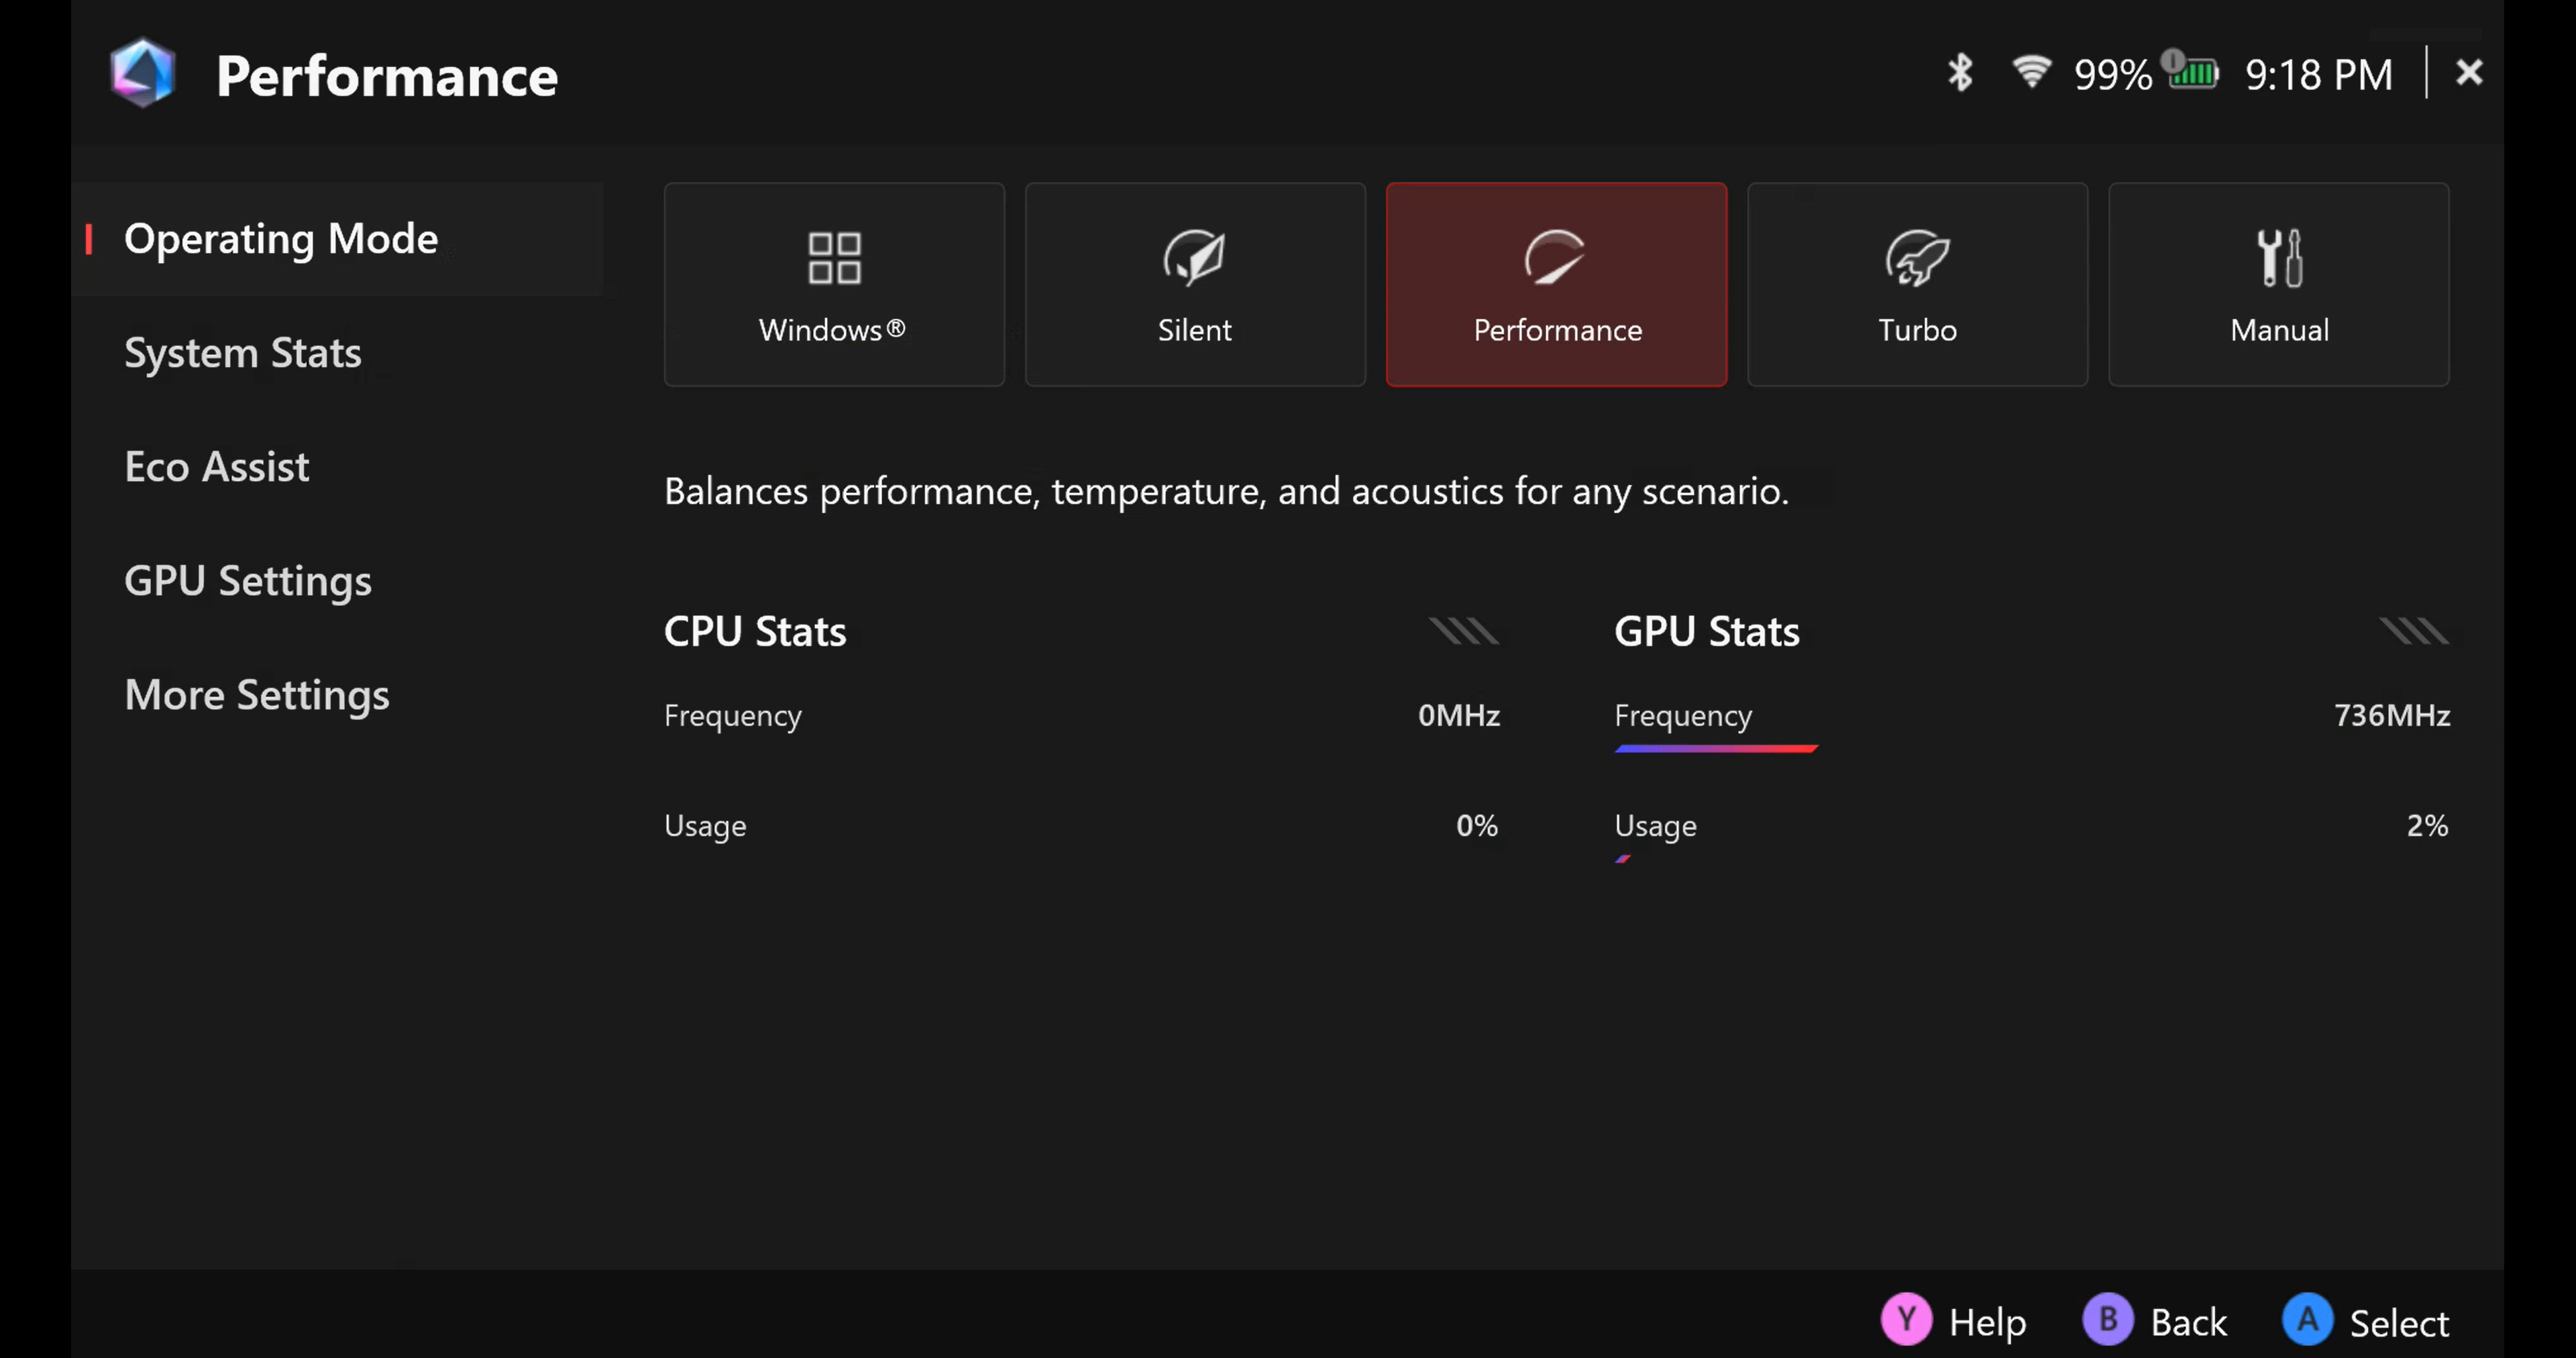
Task: Click the Armoury Crate logo icon
Action: (143, 74)
